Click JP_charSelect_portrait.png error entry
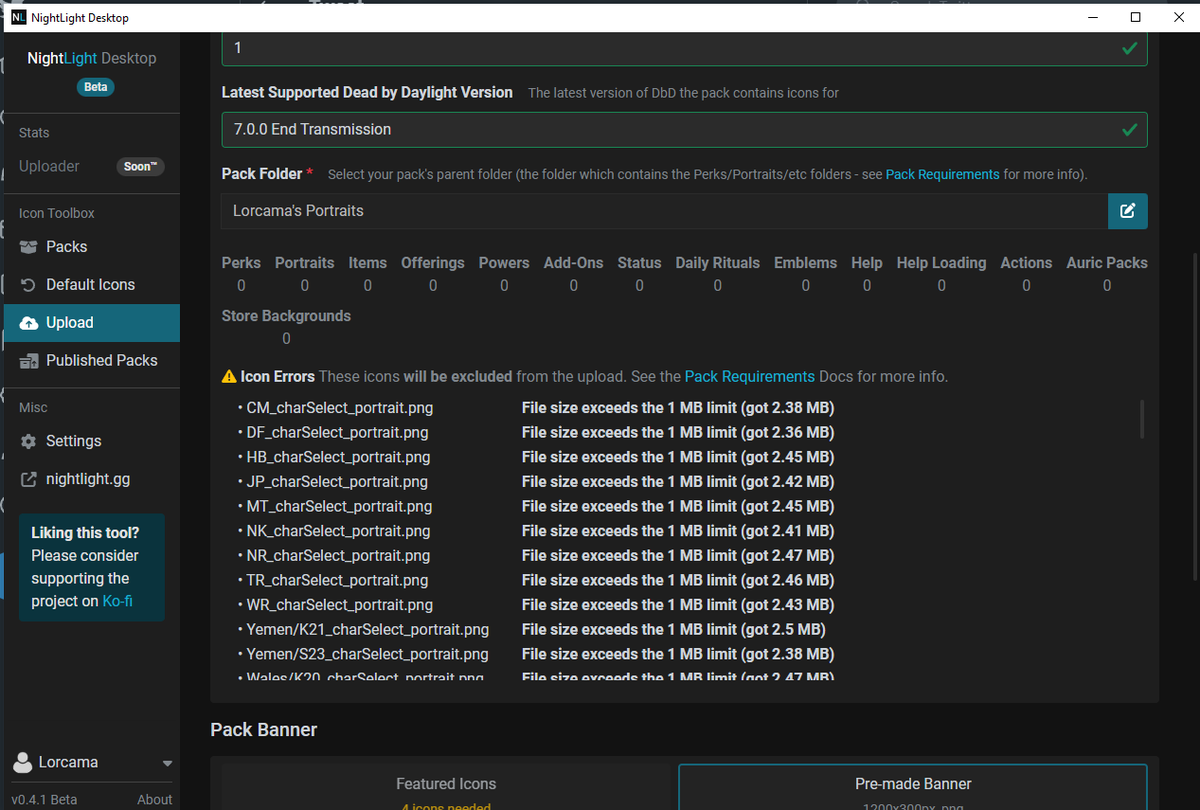 337,482
